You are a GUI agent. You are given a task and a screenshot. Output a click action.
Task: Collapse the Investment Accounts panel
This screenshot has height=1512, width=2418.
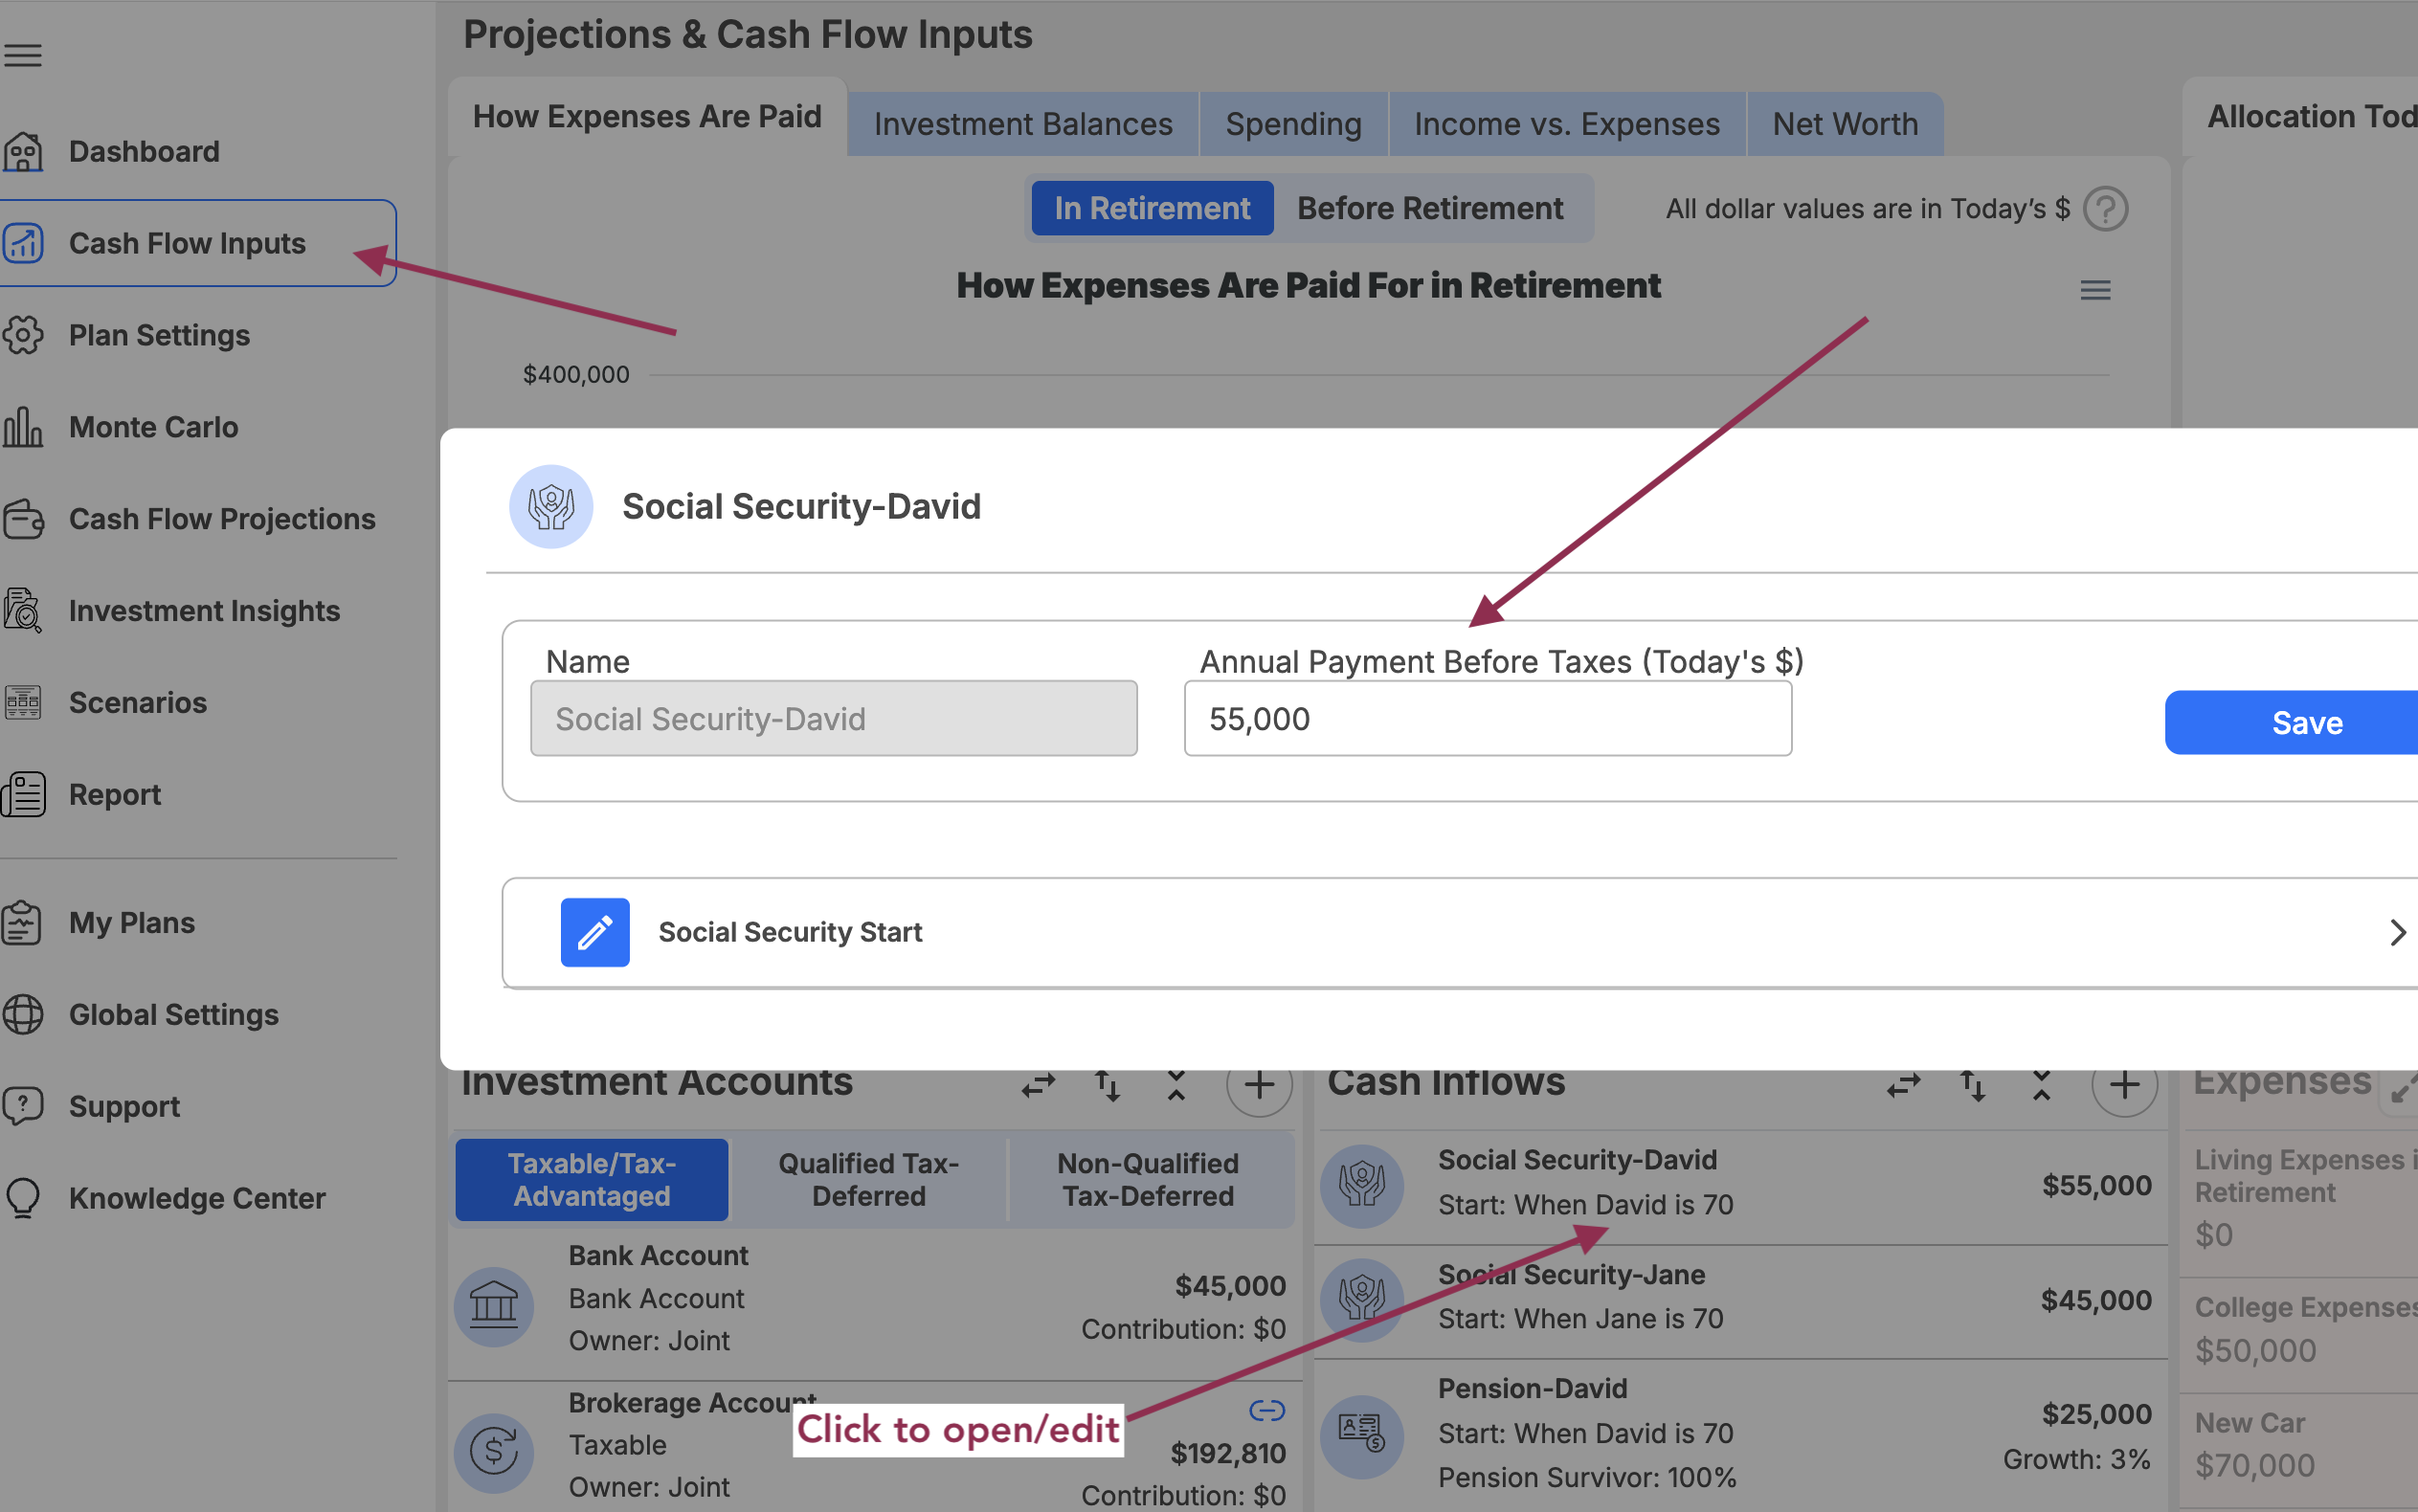[x=1175, y=1087]
